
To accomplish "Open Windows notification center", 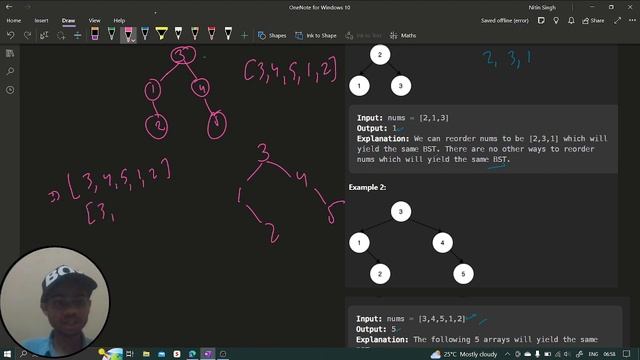I will click(627, 354).
